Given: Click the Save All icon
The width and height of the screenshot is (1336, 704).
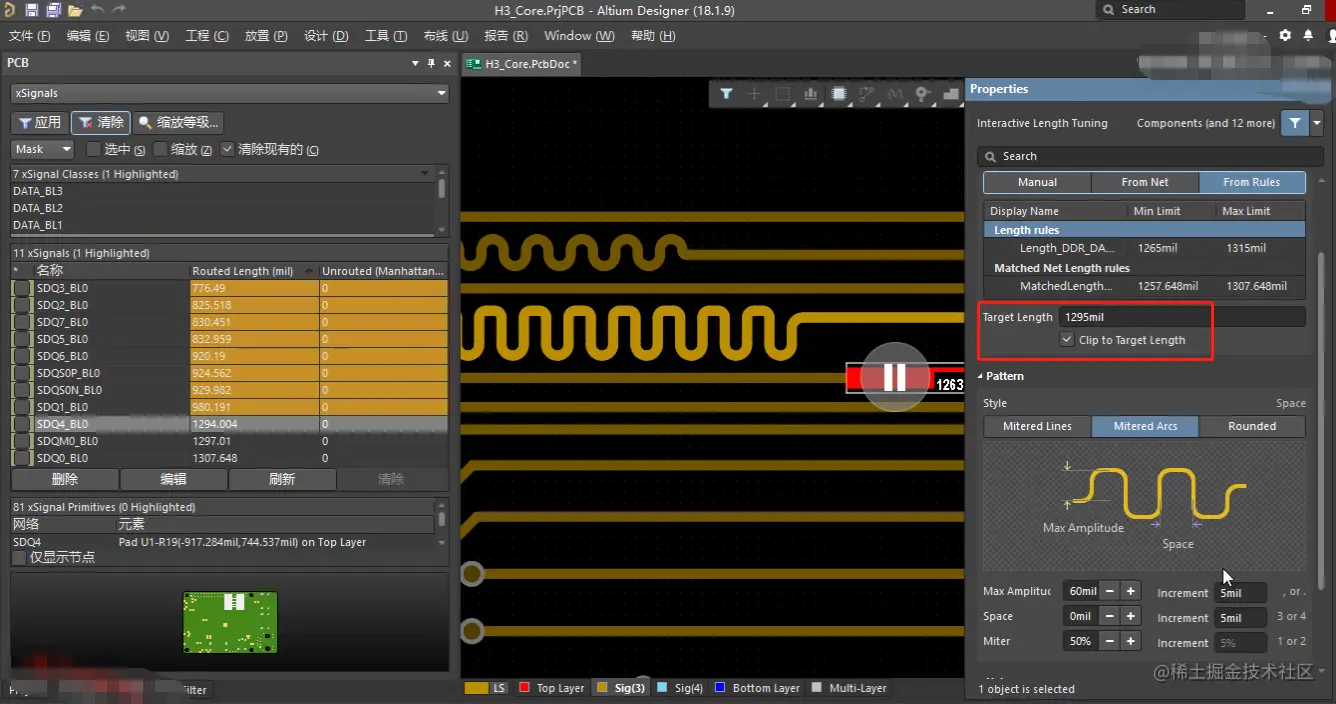Looking at the screenshot, I should click(53, 10).
